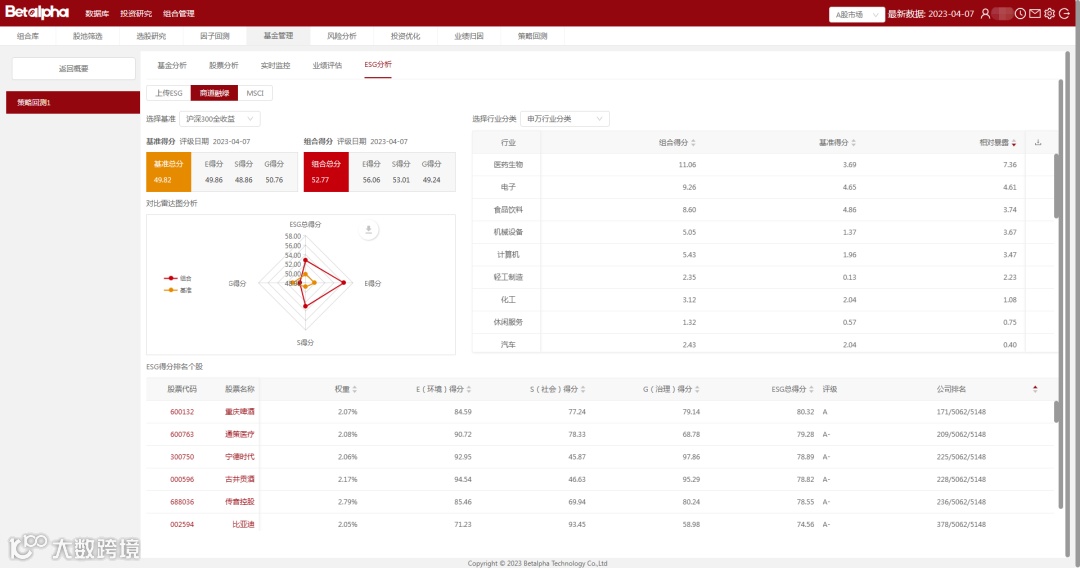Open the 组合管理 top menu
The width and height of the screenshot is (1080, 568).
178,14
